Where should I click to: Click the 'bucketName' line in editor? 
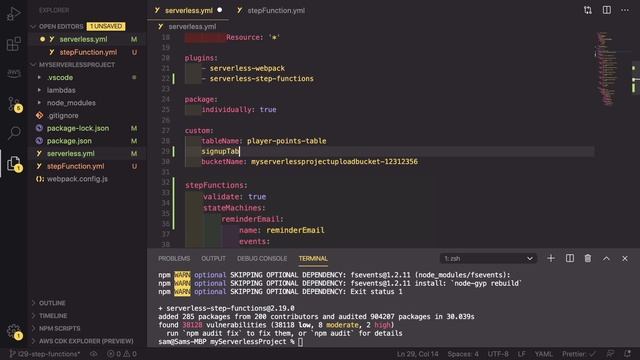pos(309,162)
